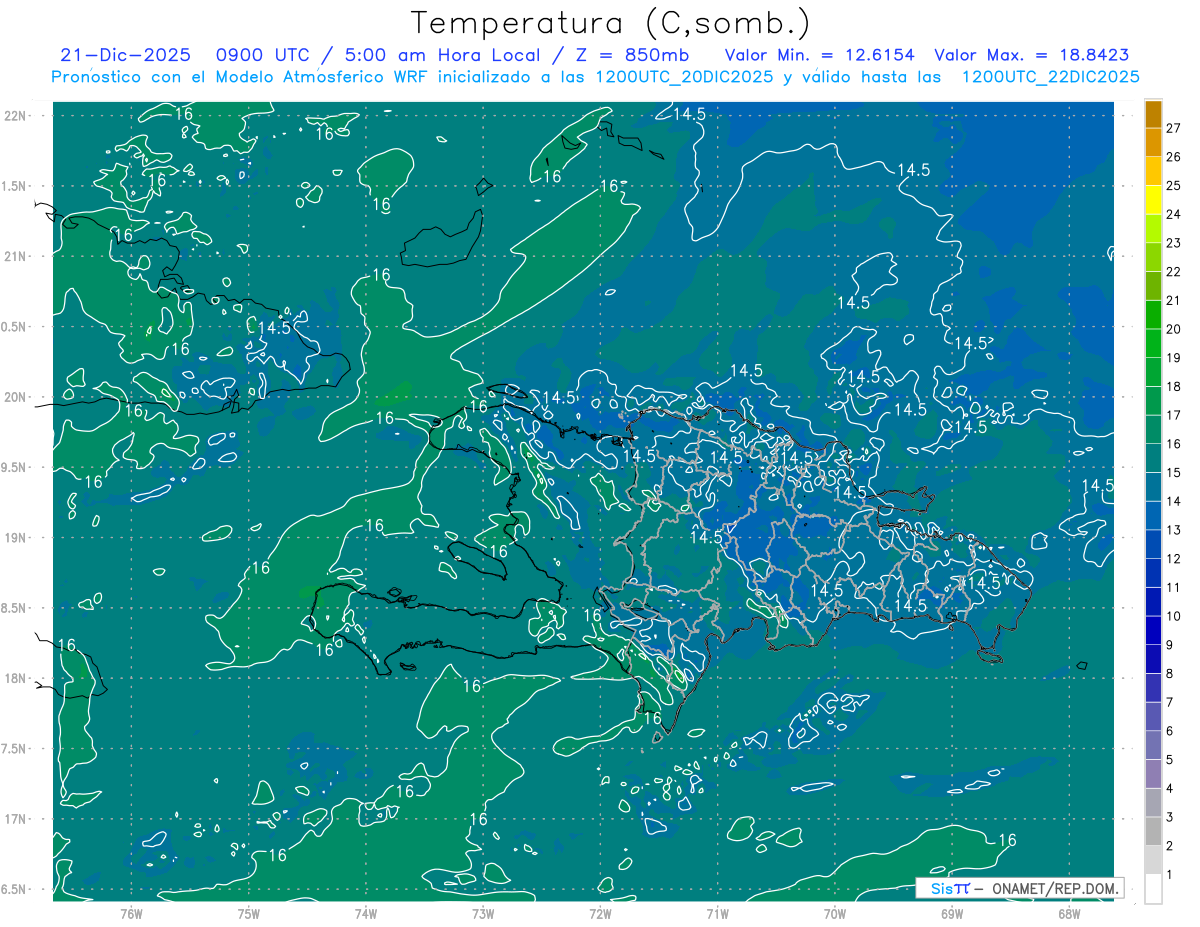1200x927 pixels.
Task: Click latitude axis label "17N"
Action: pyautogui.click(x=16, y=819)
